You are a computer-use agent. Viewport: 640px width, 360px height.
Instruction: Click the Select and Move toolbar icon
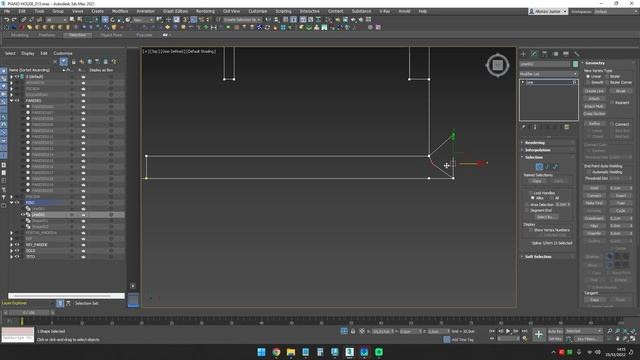click(105, 20)
